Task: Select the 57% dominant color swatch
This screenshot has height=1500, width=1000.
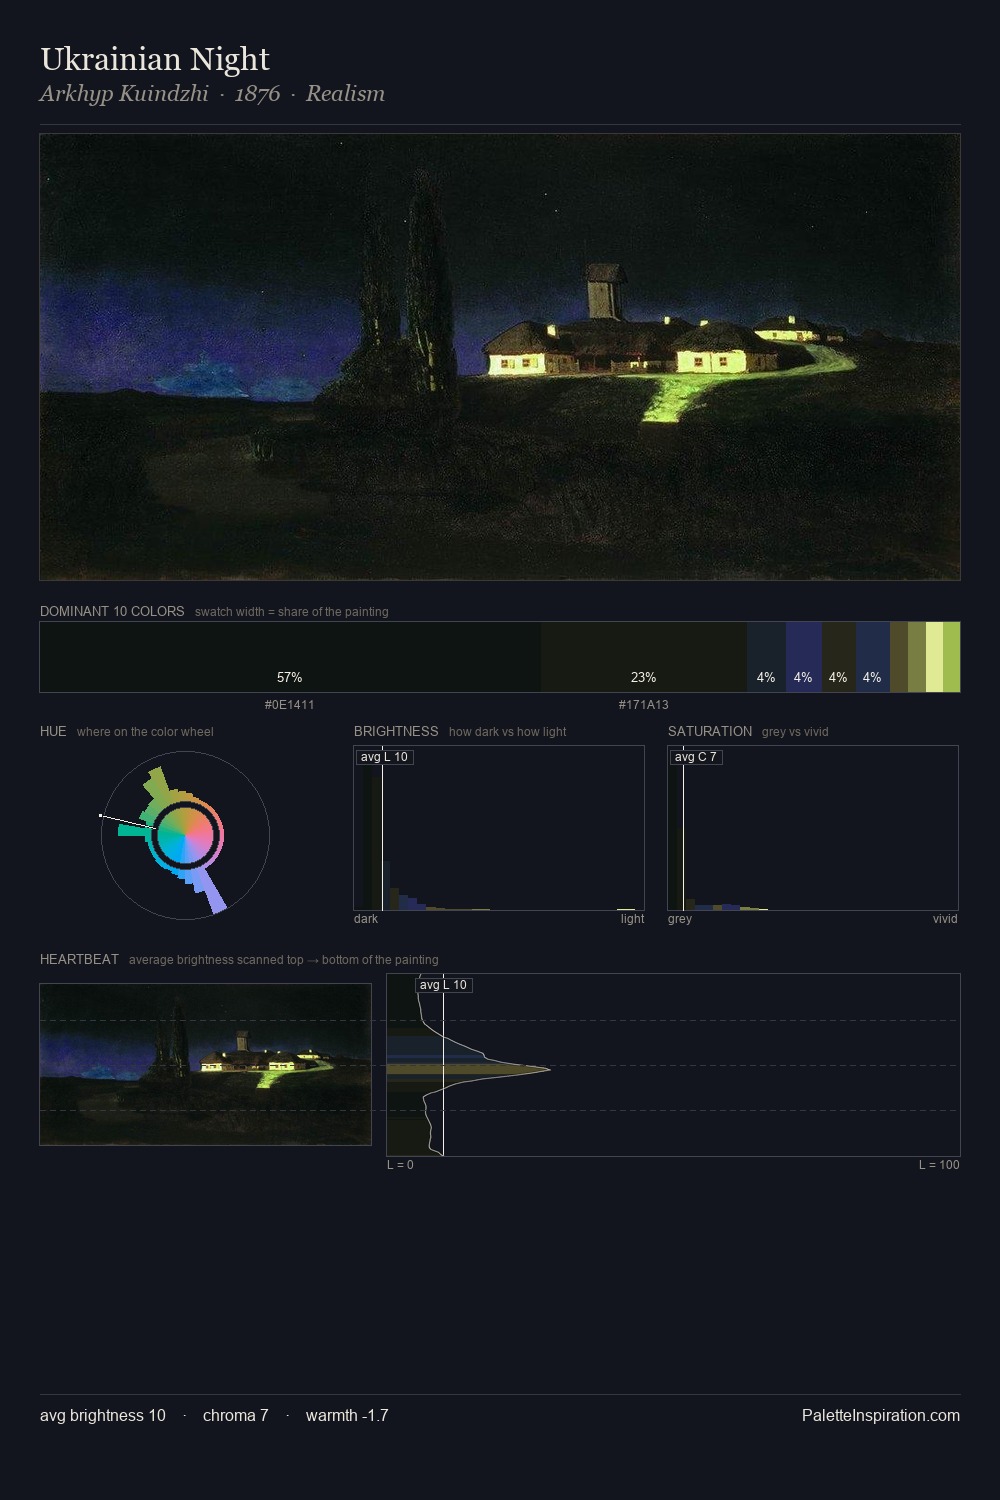Action: pos(290,657)
